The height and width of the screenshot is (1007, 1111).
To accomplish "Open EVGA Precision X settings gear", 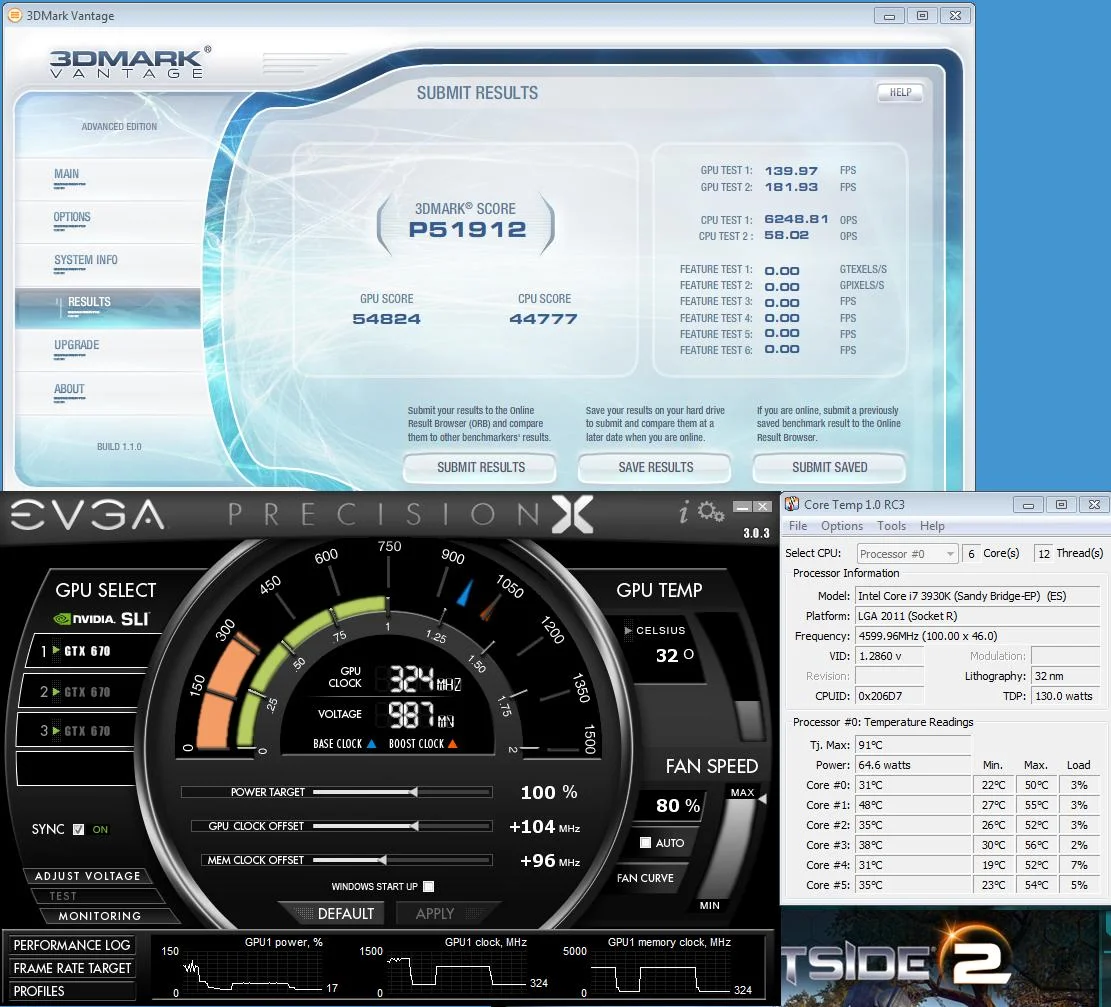I will coord(711,511).
